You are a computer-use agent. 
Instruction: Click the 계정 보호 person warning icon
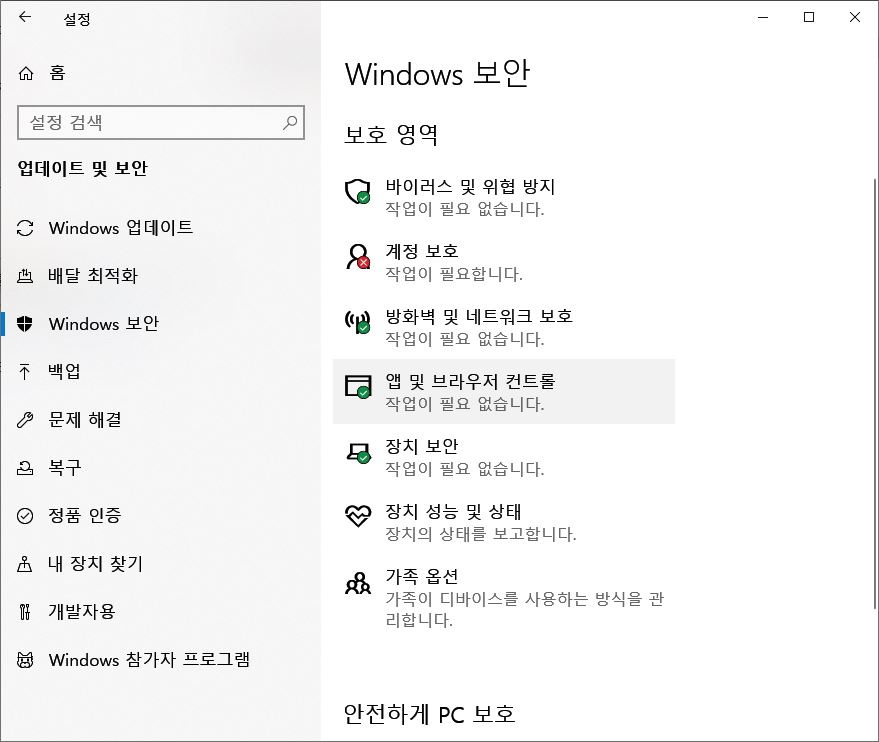pos(358,257)
